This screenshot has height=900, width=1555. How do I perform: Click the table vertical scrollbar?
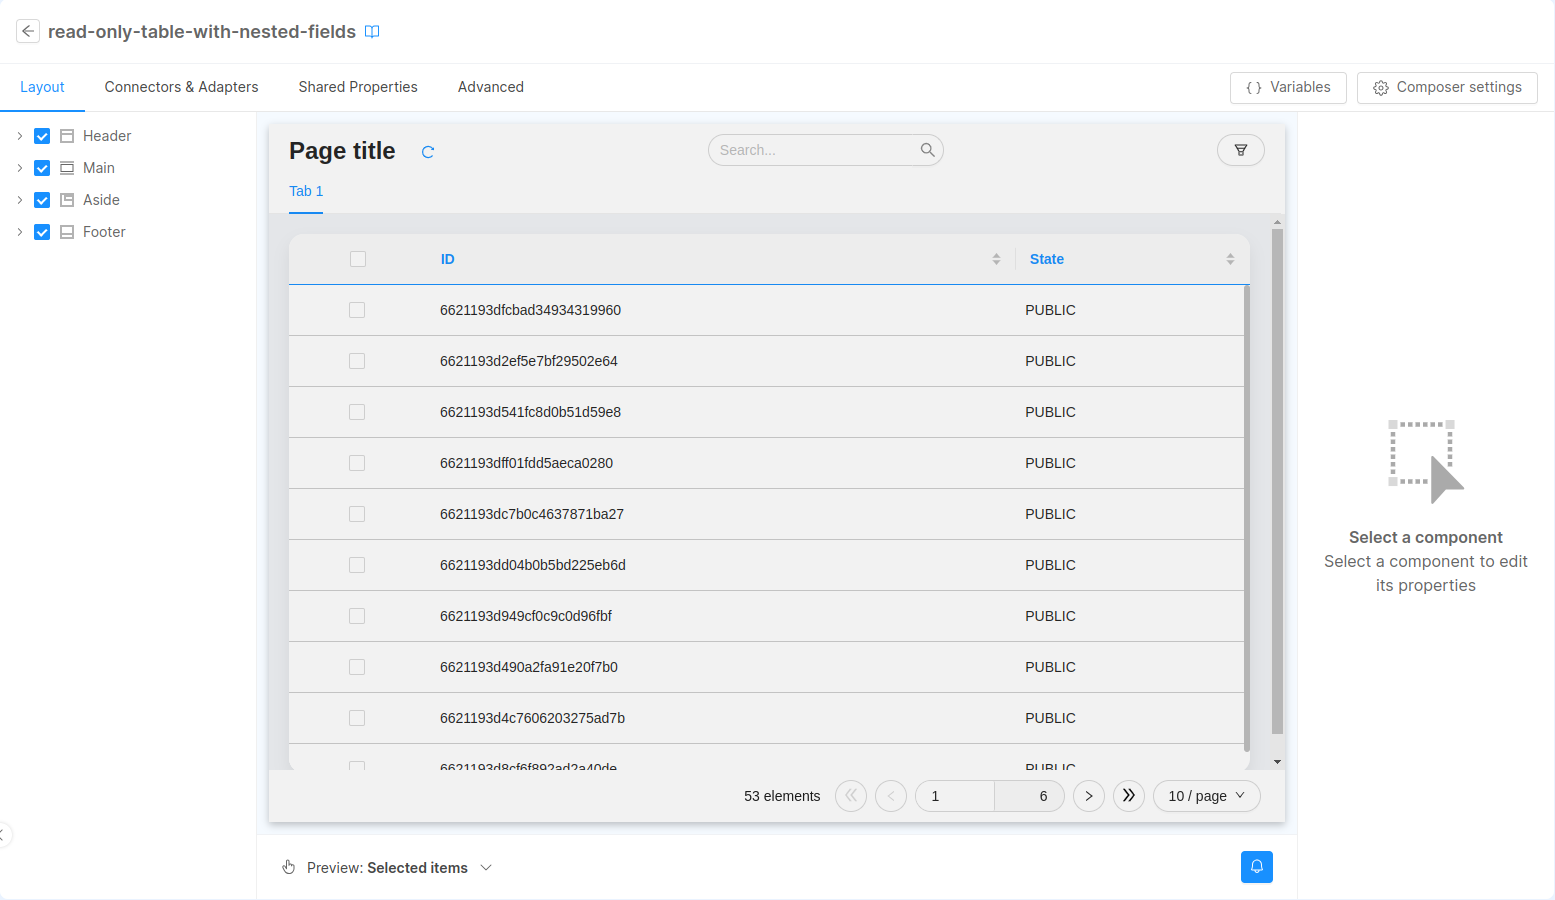tap(1277, 480)
